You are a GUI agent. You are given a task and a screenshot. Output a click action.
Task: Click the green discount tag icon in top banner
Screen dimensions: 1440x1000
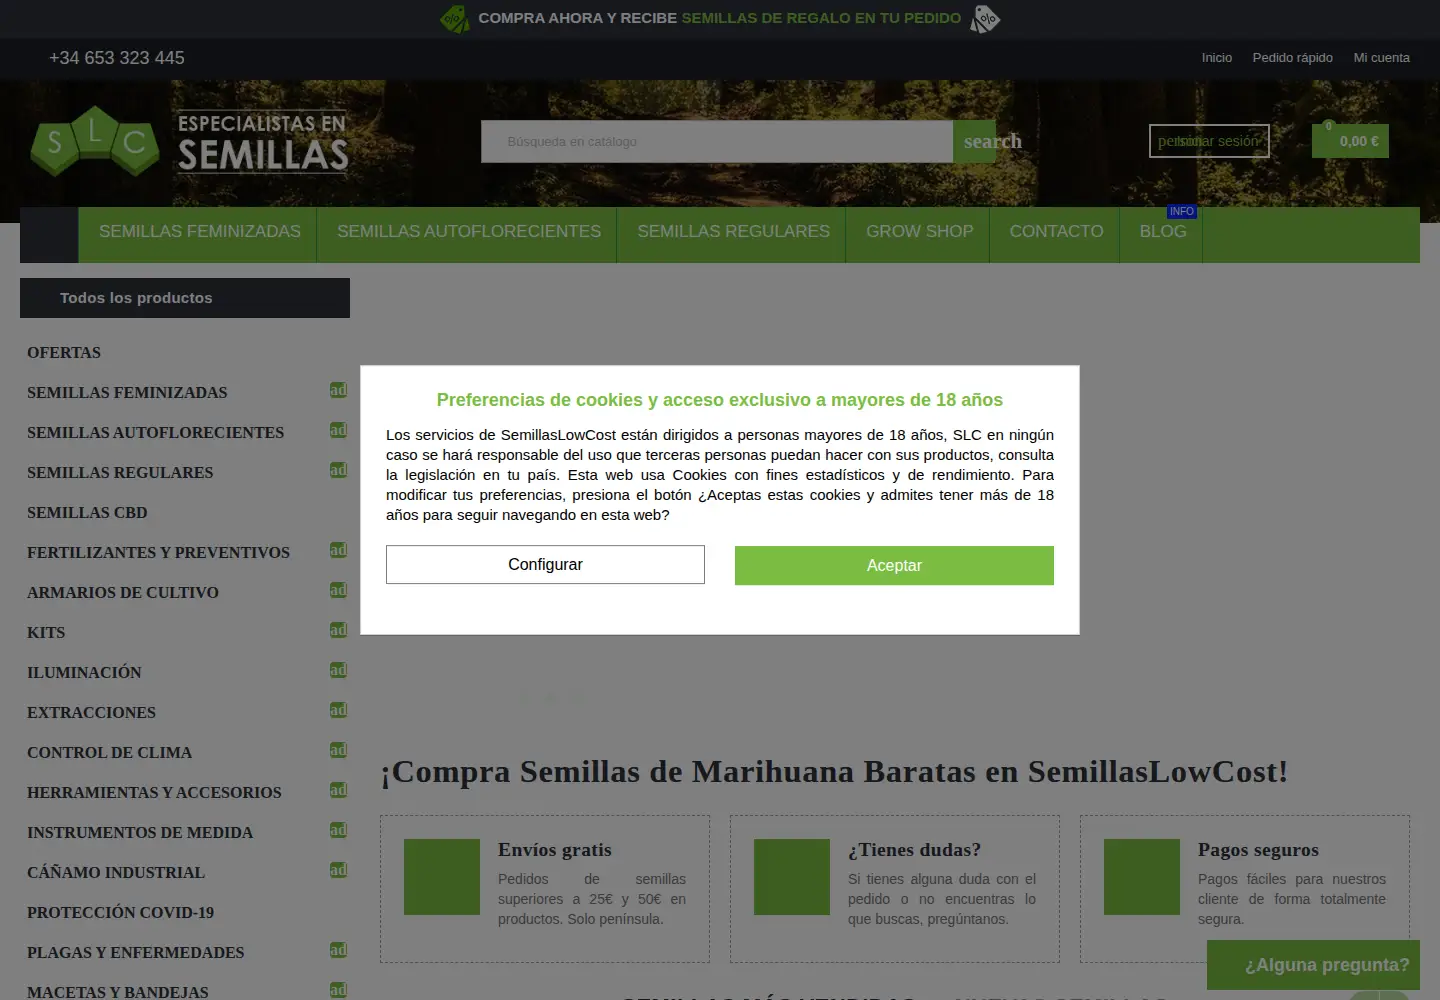point(455,18)
